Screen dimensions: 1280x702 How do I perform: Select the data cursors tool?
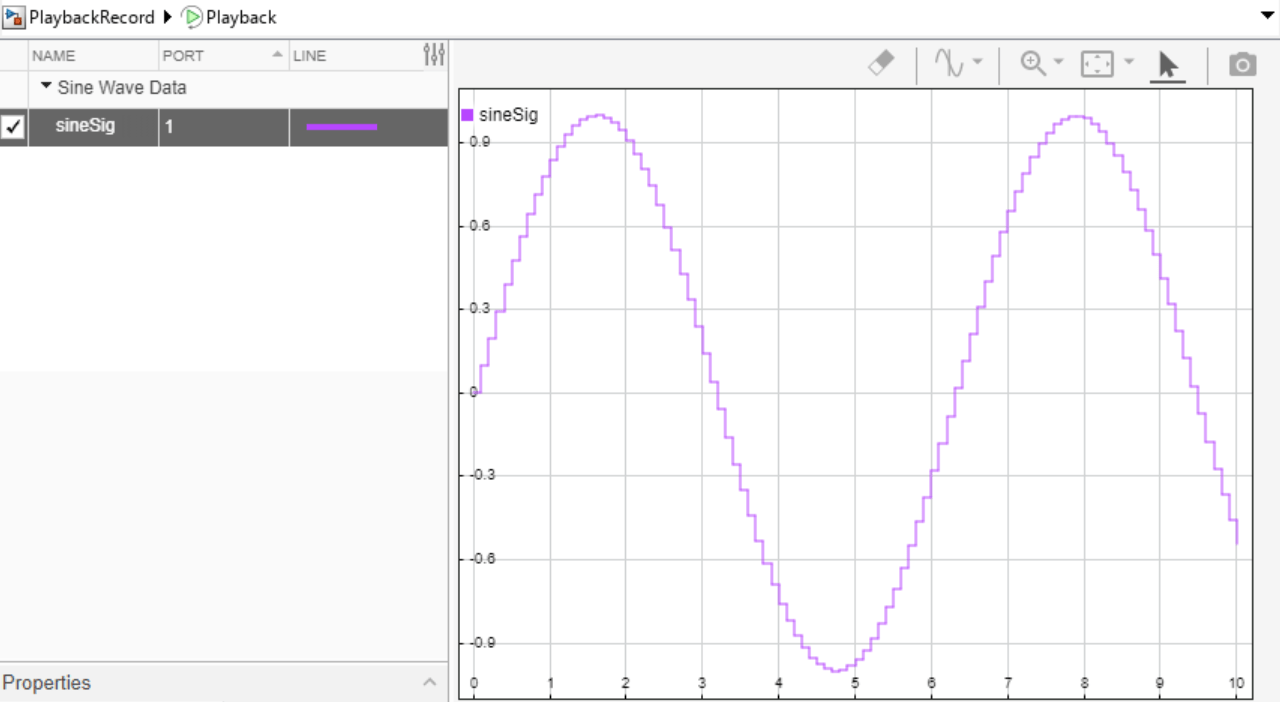point(948,62)
